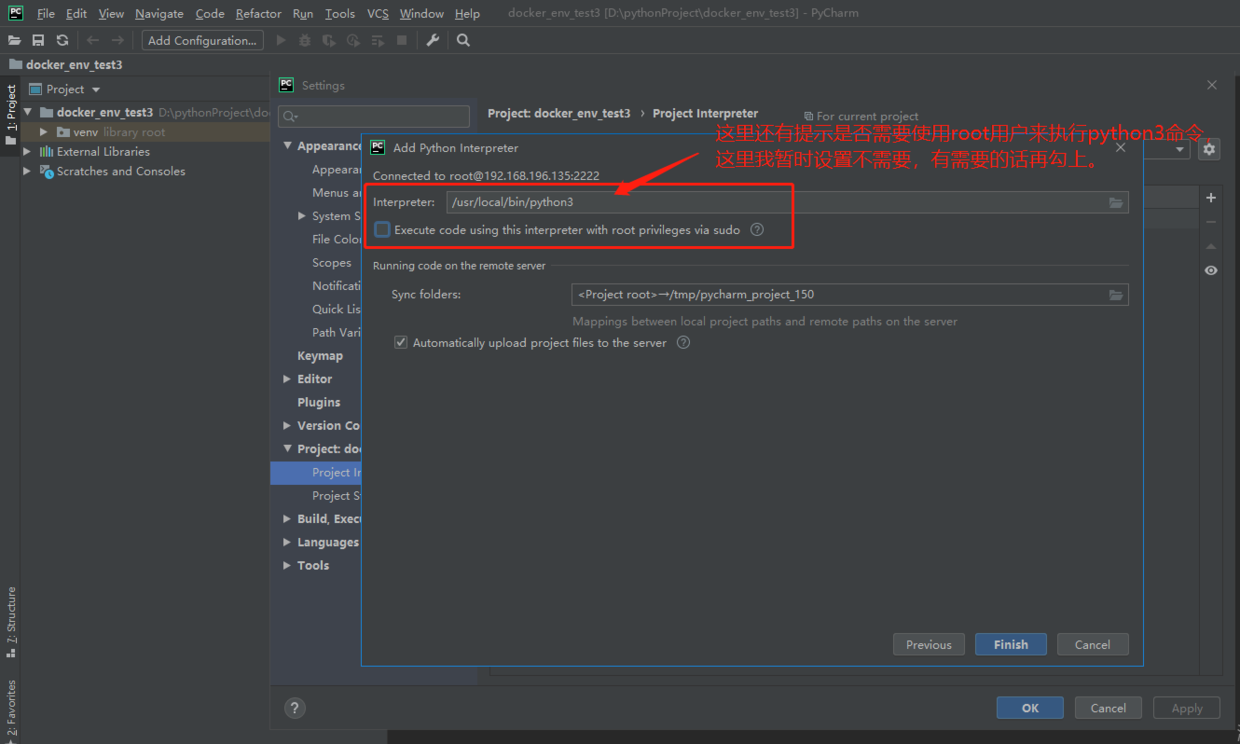The image size is (1240, 744).
Task: Click OK in the Settings dialog
Action: (1030, 708)
